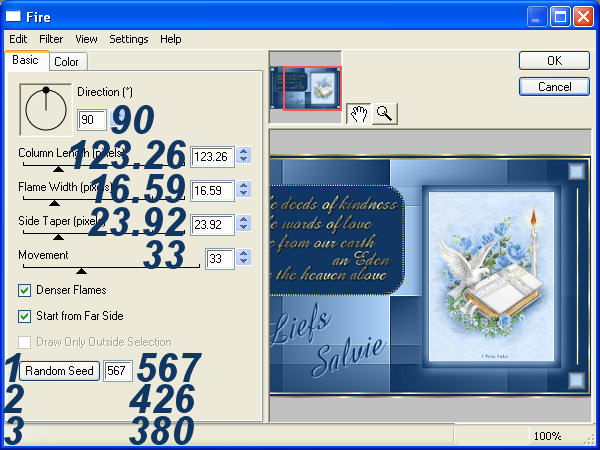The width and height of the screenshot is (600, 450).
Task: Click the Flame Width slider handle
Action: [x=54, y=203]
